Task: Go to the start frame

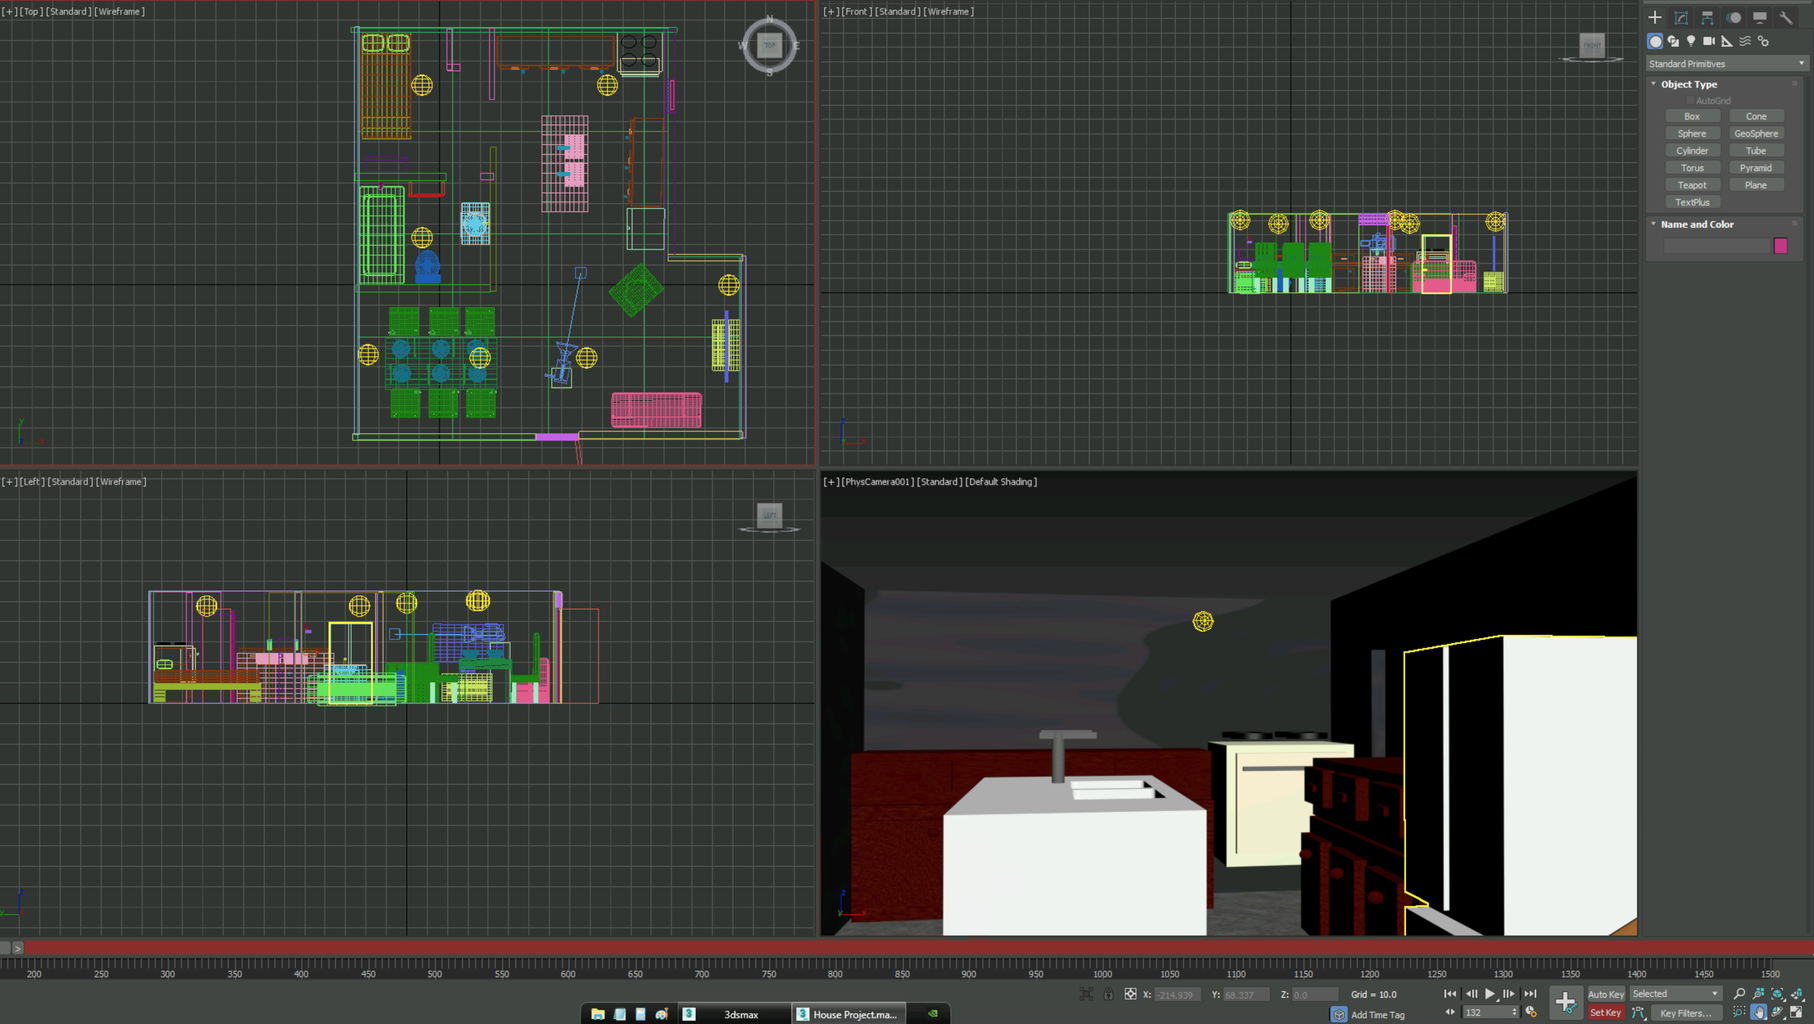Action: pyautogui.click(x=1450, y=994)
